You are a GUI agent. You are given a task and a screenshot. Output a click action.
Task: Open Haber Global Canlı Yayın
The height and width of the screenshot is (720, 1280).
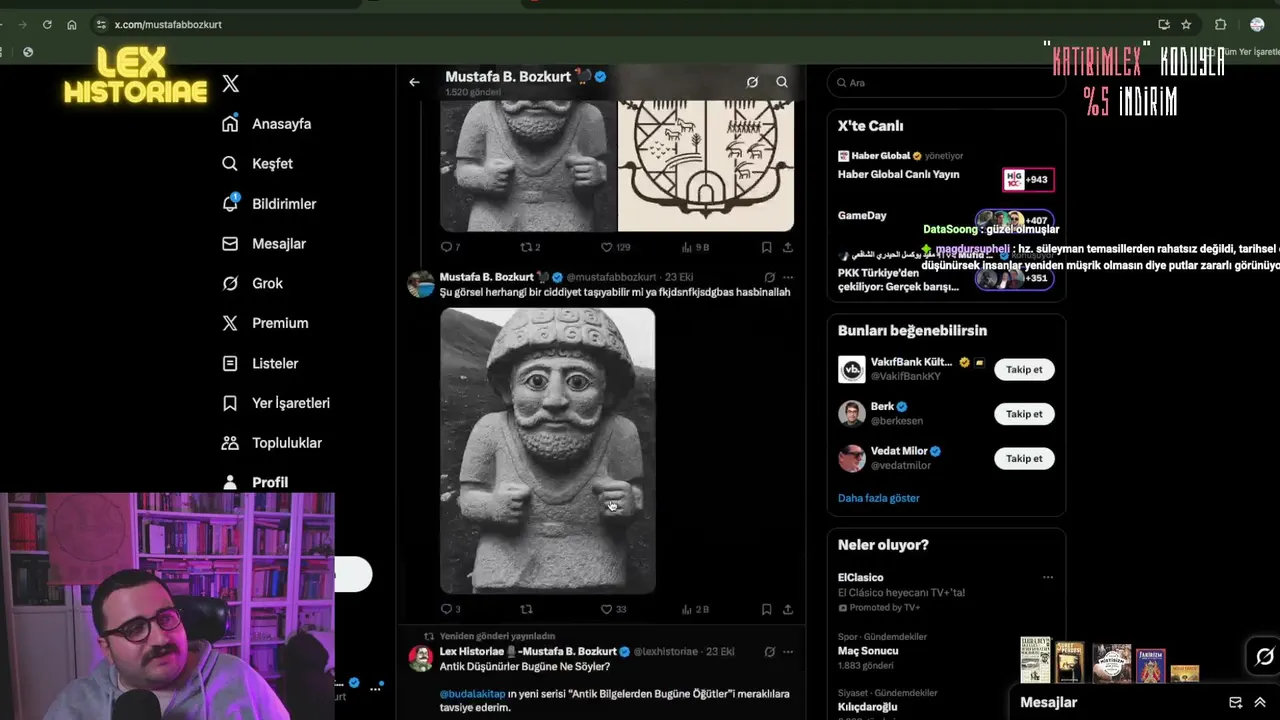pos(898,174)
